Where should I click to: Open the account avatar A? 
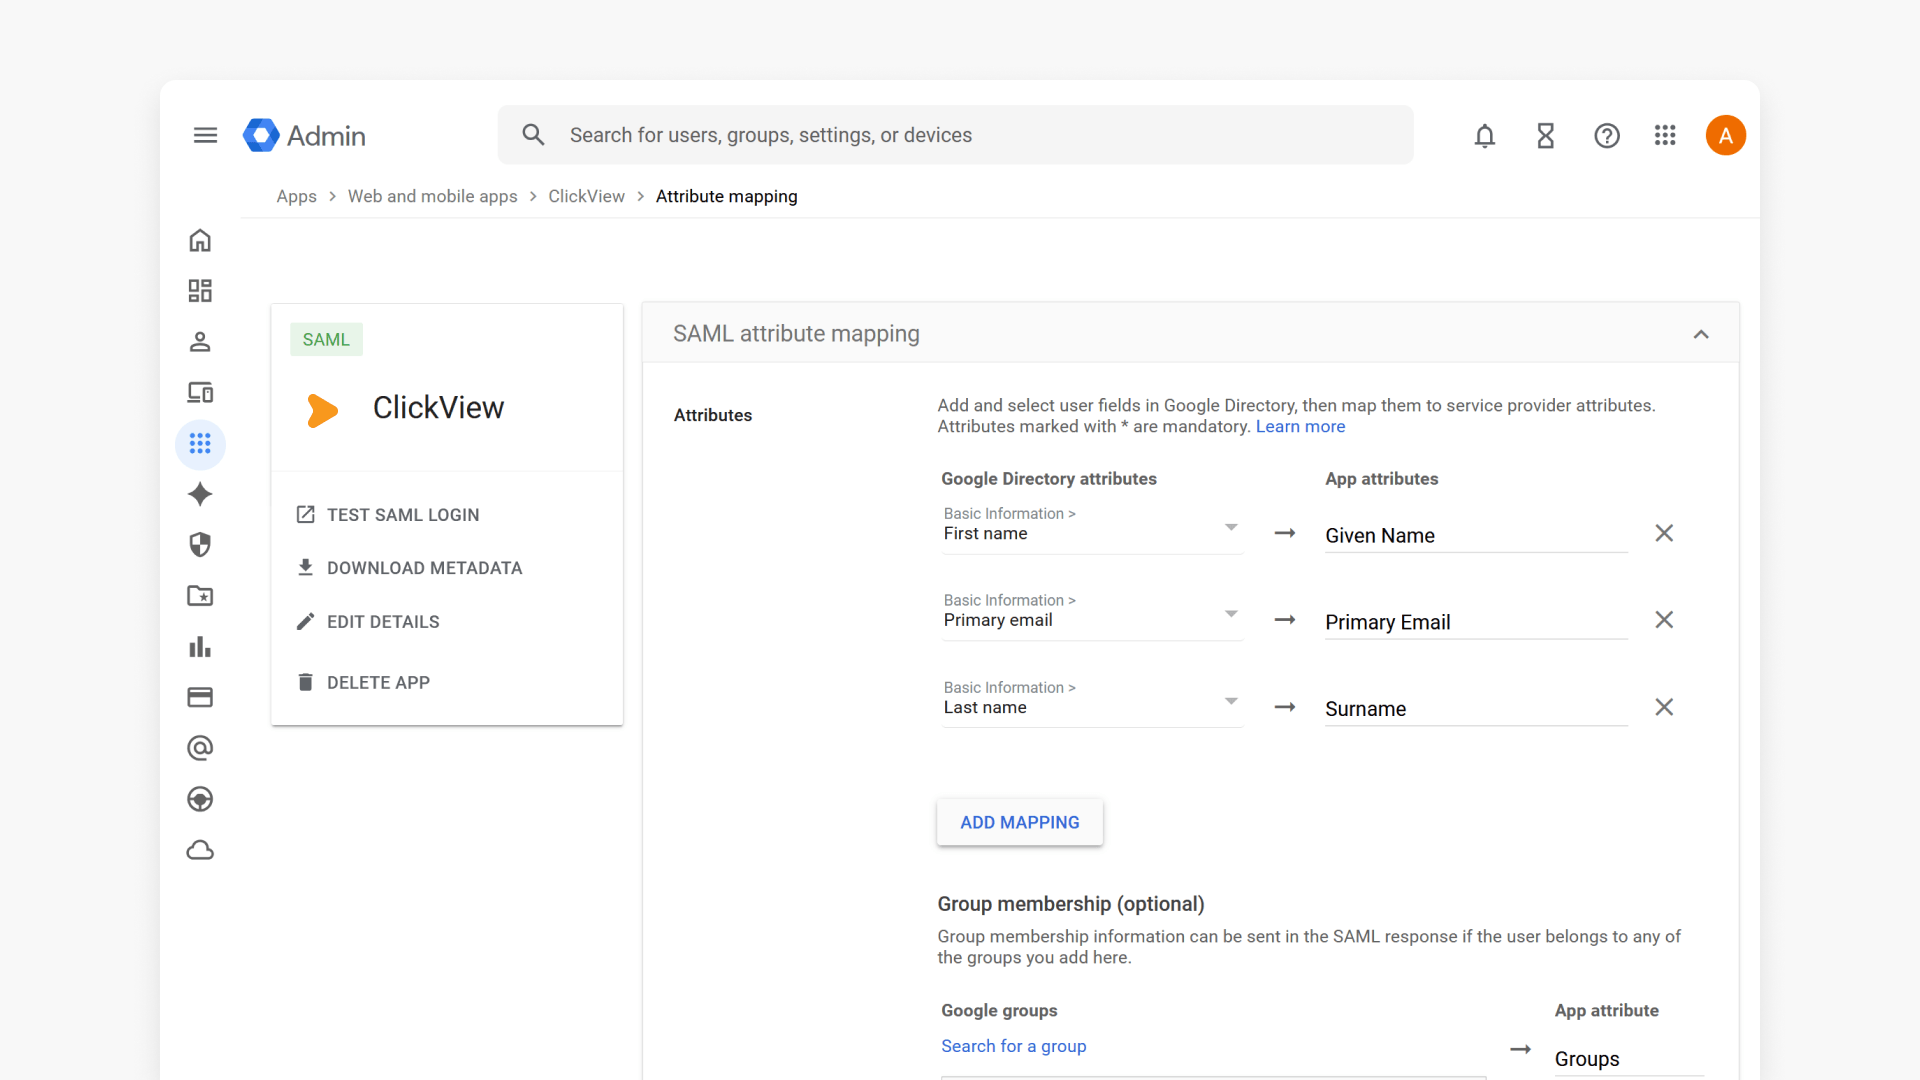point(1726,135)
